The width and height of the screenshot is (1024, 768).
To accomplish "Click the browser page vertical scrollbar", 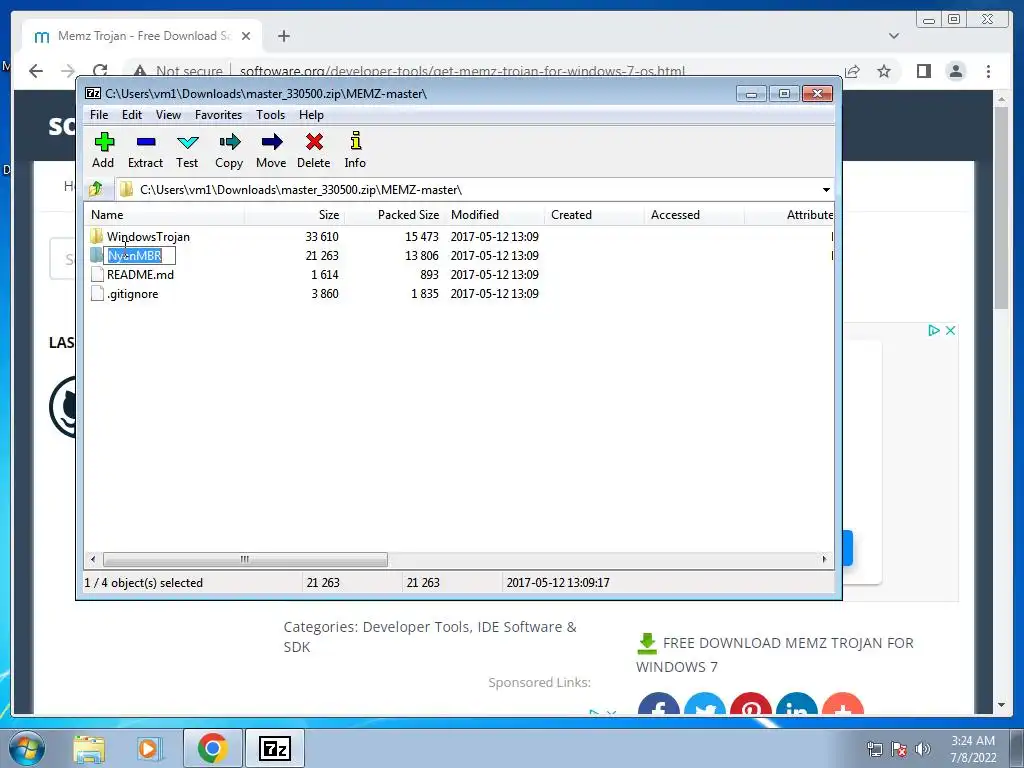I will (x=1001, y=209).
